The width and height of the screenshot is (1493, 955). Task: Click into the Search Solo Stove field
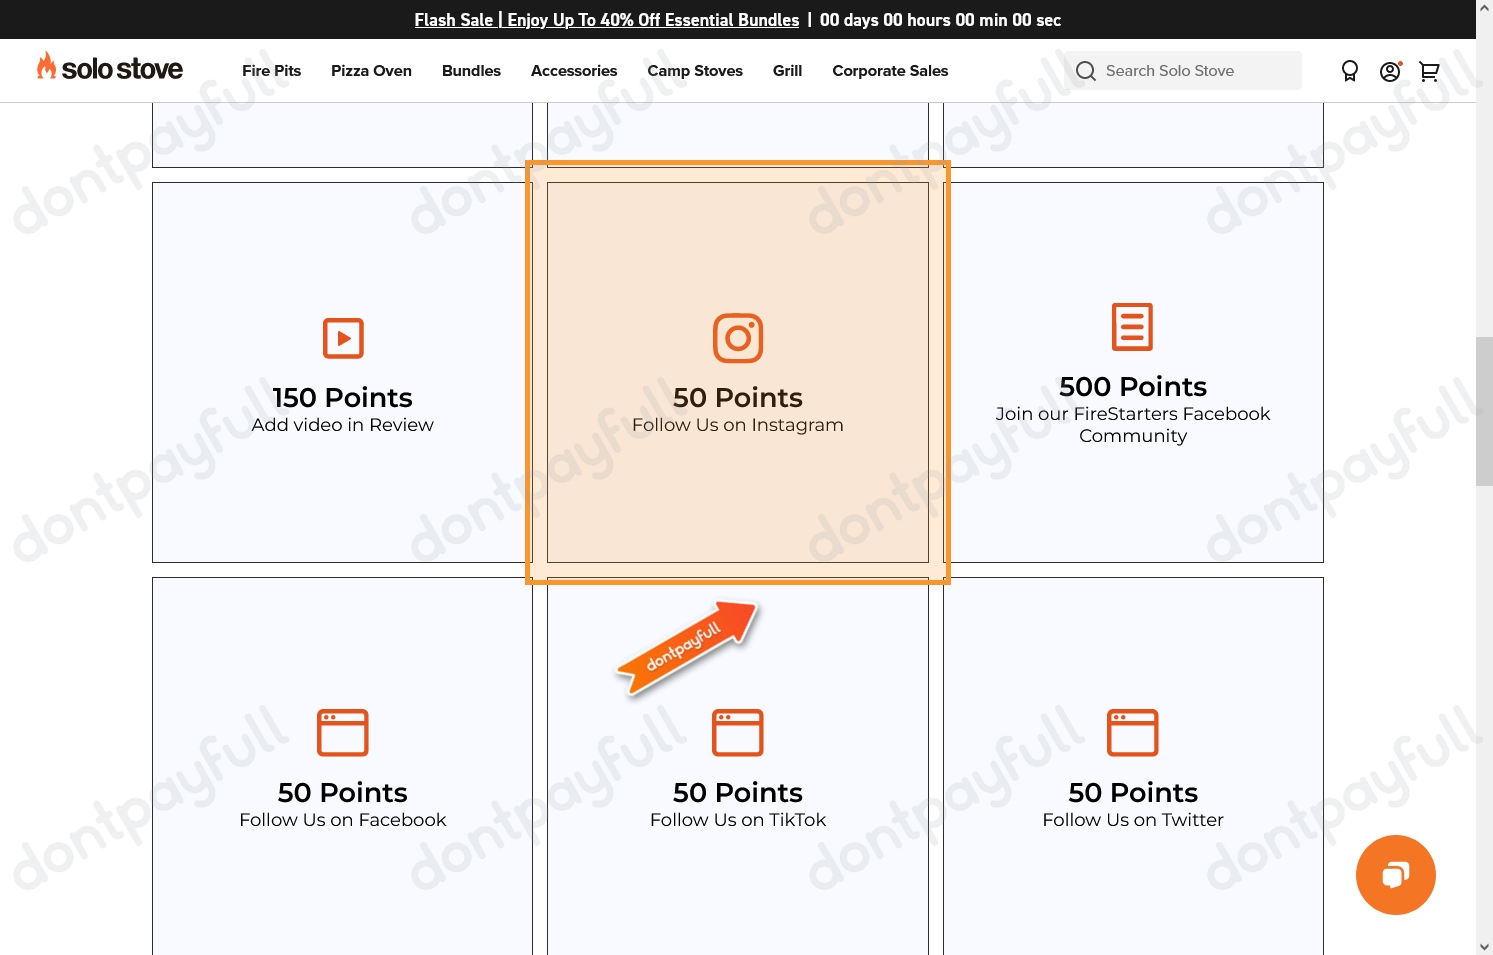coord(1190,71)
